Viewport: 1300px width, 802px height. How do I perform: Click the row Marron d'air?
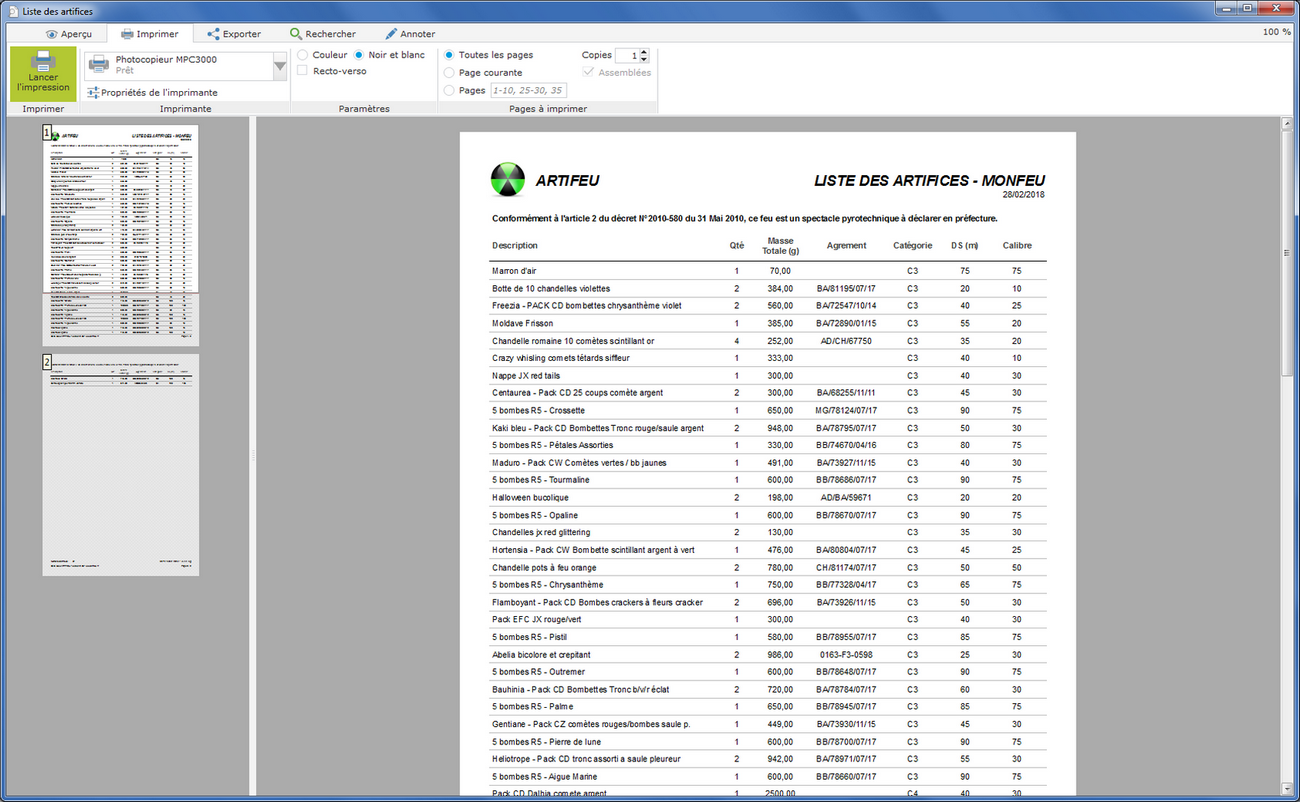pos(768,271)
